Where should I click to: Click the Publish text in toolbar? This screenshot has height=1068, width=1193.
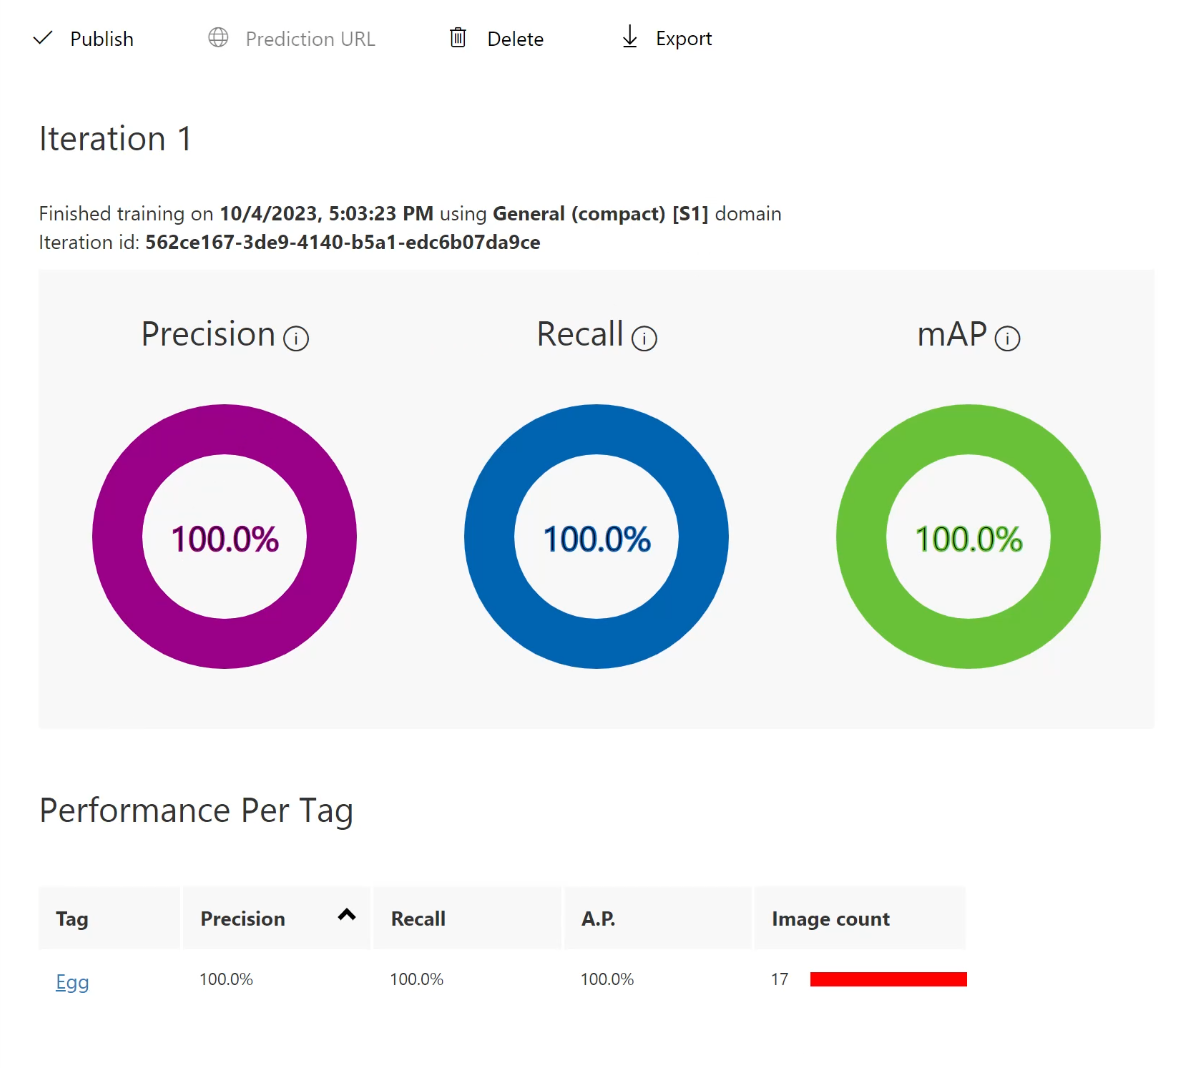101,39
